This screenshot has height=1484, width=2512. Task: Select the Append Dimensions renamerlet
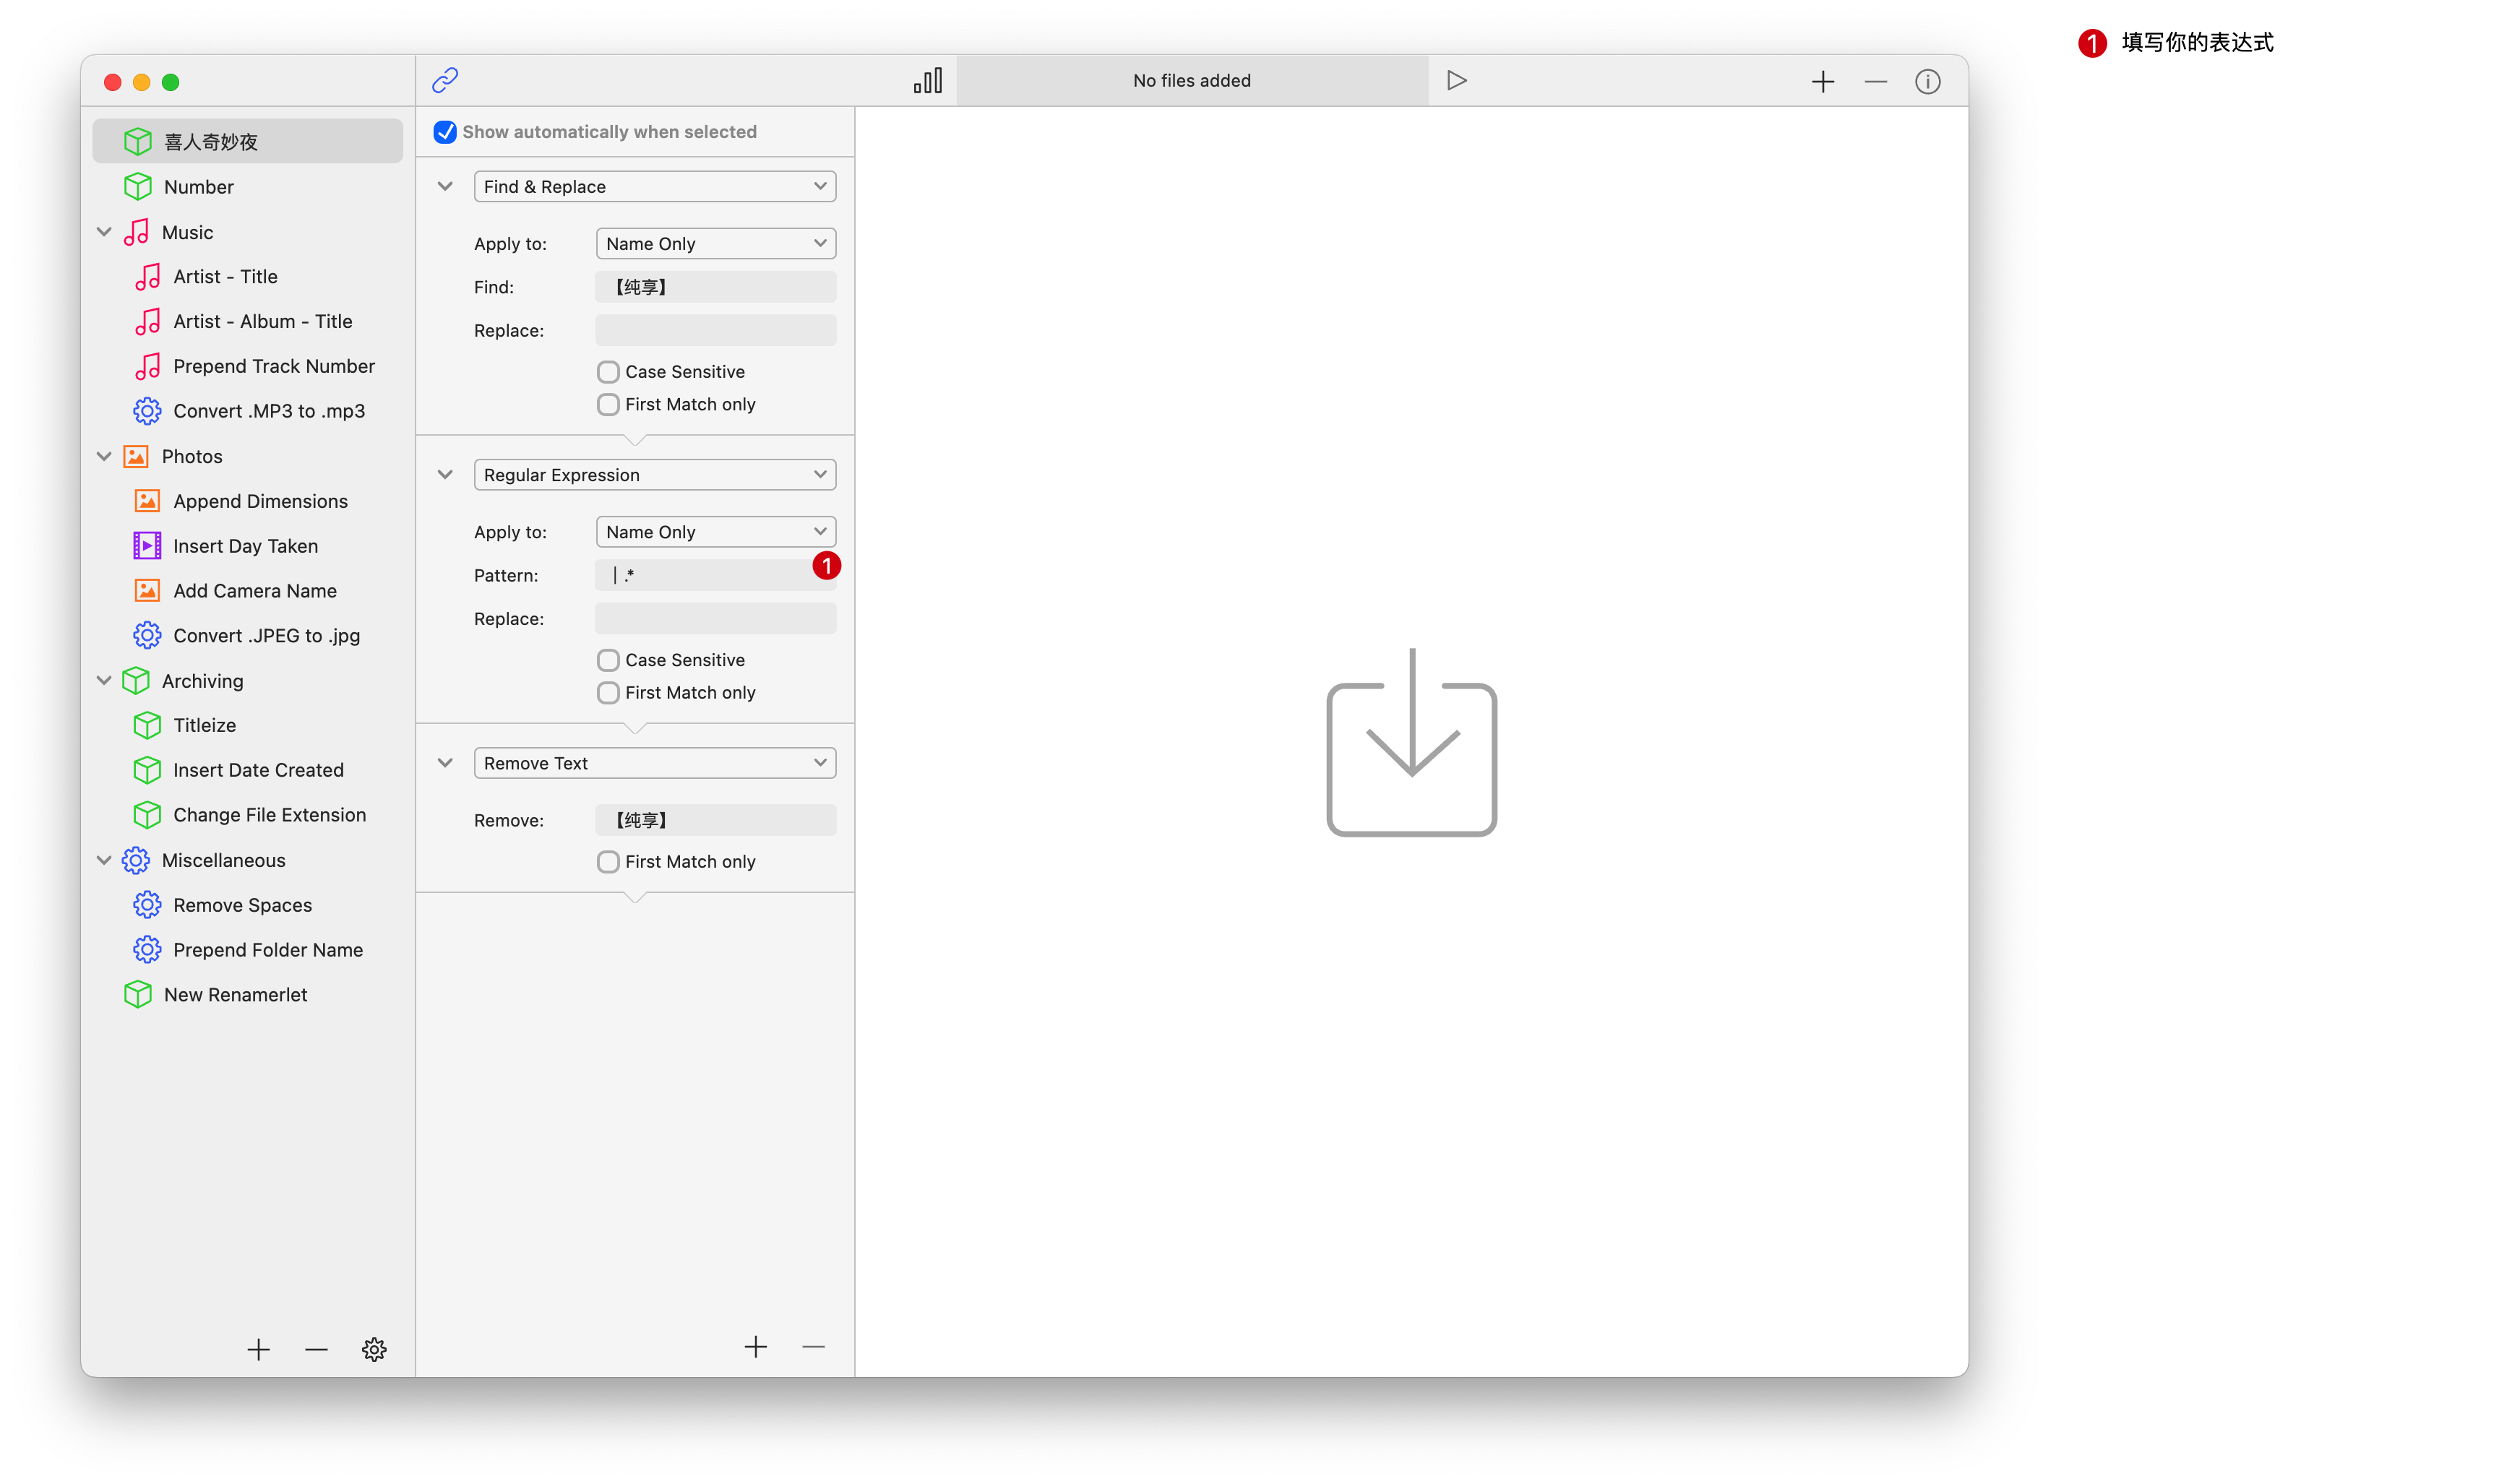click(x=260, y=501)
